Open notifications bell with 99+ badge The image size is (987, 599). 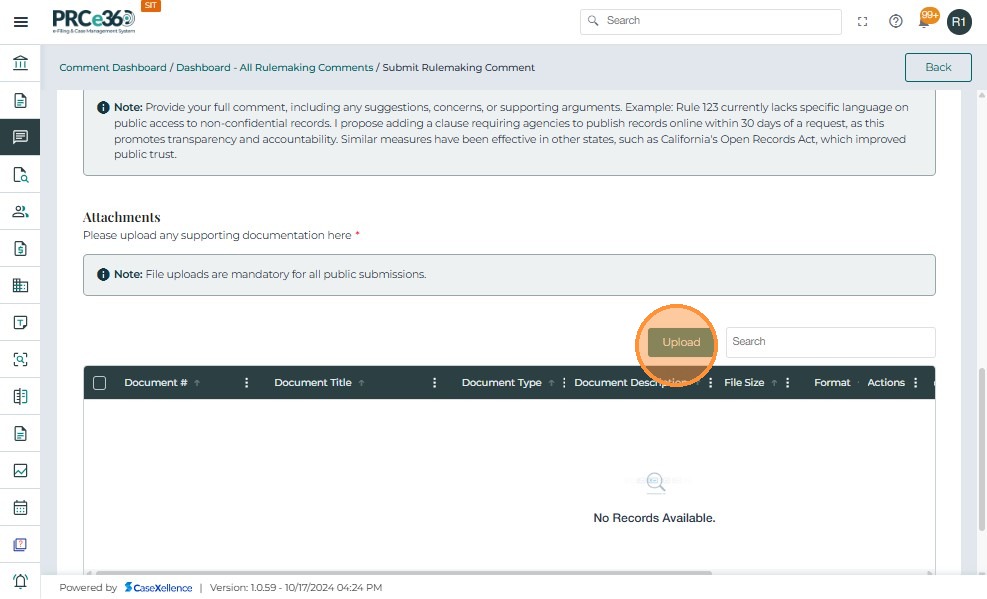[x=926, y=20]
